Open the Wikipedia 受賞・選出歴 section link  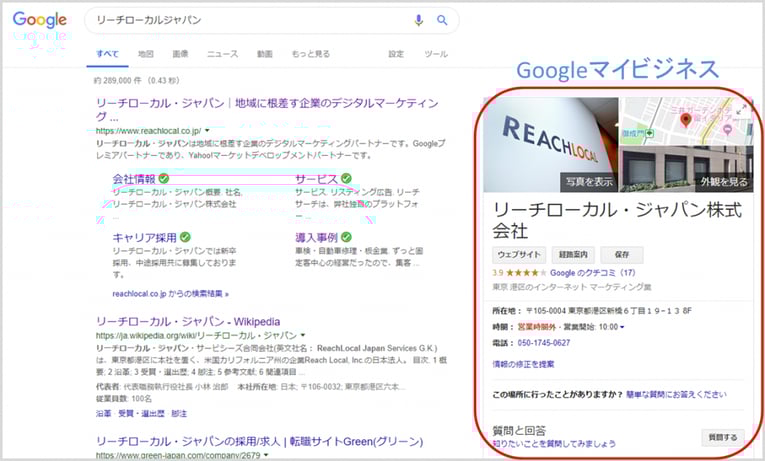[x=141, y=413]
